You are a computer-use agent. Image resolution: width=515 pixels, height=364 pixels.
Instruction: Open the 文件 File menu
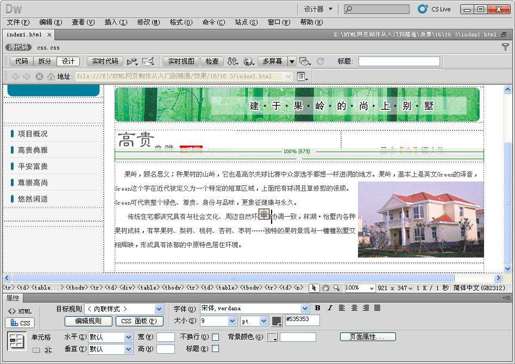click(x=18, y=22)
